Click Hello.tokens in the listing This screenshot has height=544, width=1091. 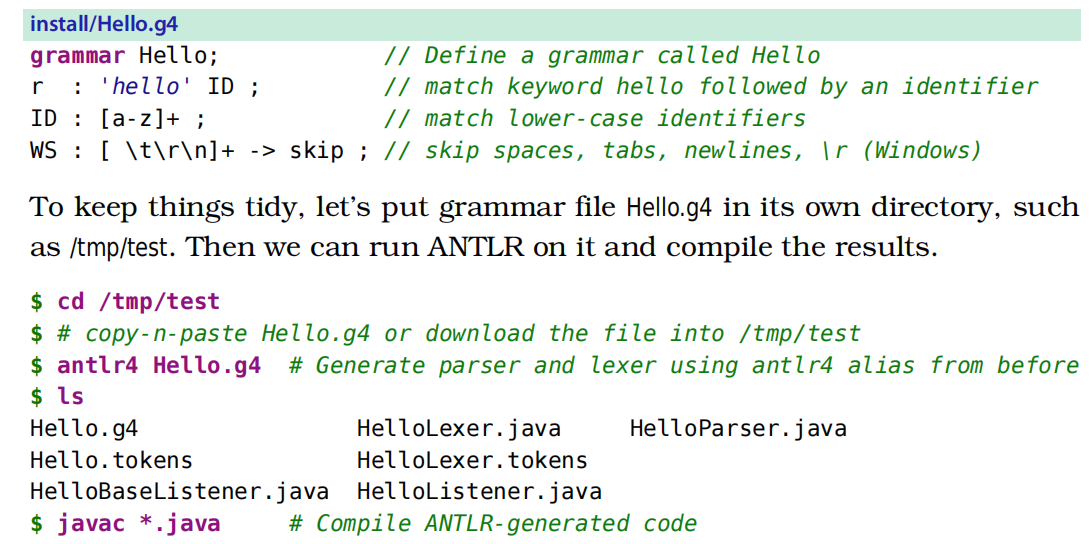111,461
